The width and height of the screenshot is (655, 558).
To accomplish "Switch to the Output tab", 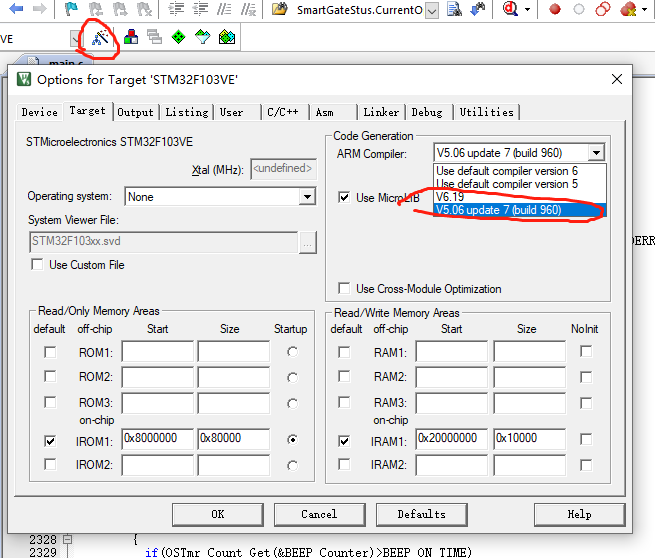I will point(135,112).
